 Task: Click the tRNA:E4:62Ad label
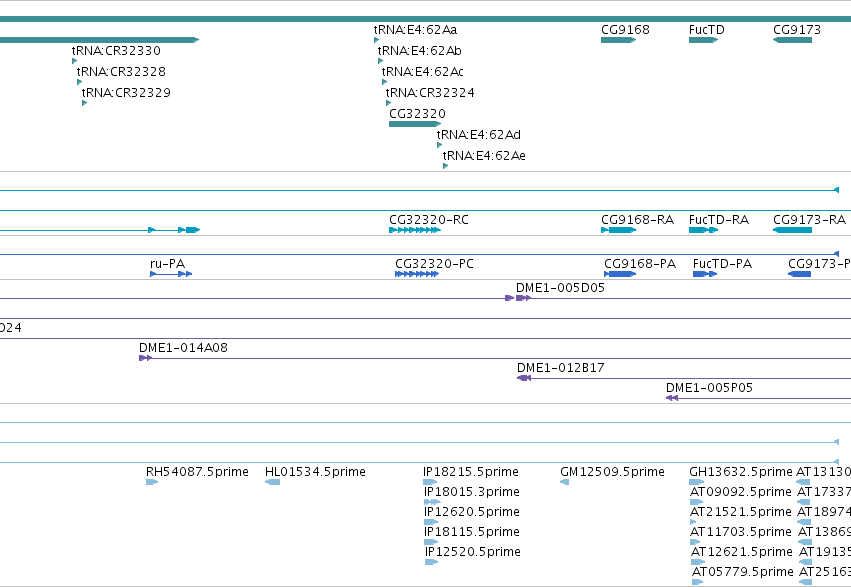click(479, 135)
